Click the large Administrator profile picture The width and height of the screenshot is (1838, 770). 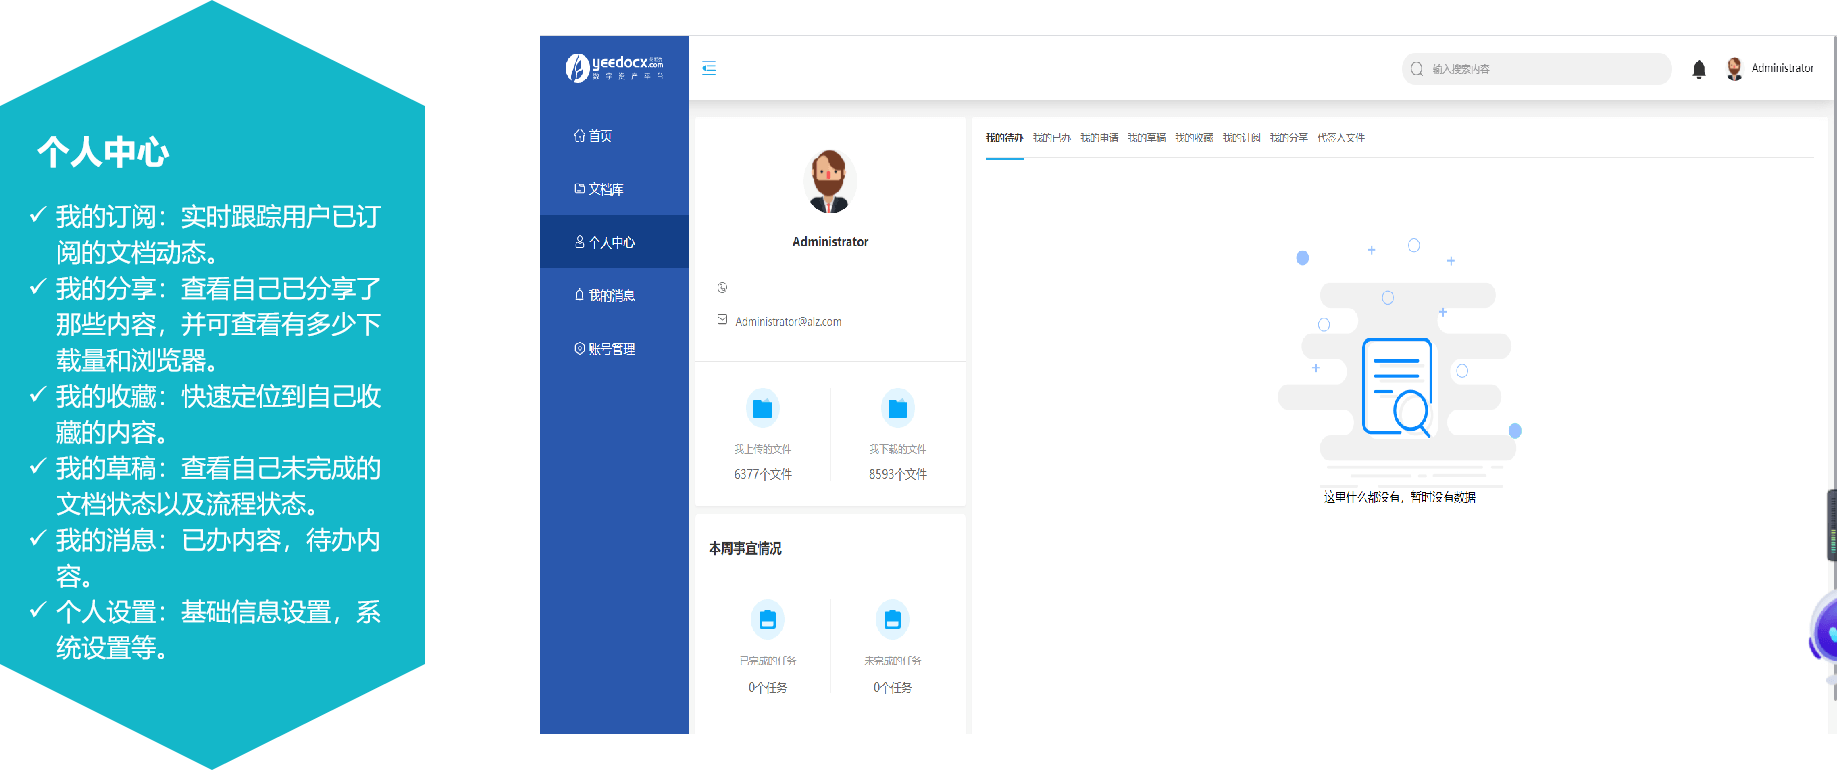(829, 182)
